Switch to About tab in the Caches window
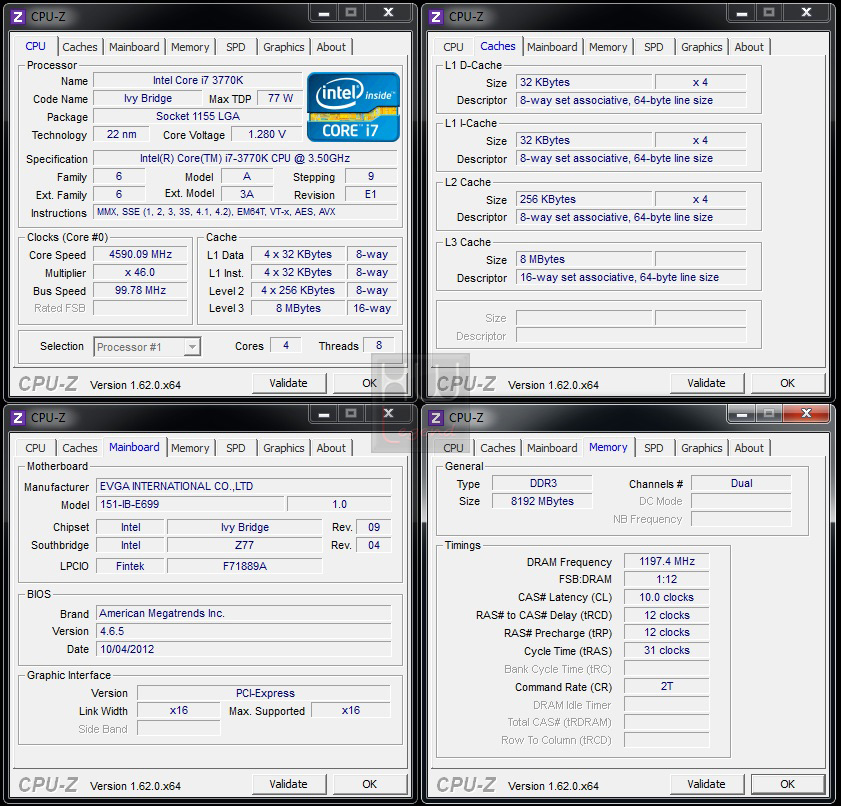 (x=749, y=47)
